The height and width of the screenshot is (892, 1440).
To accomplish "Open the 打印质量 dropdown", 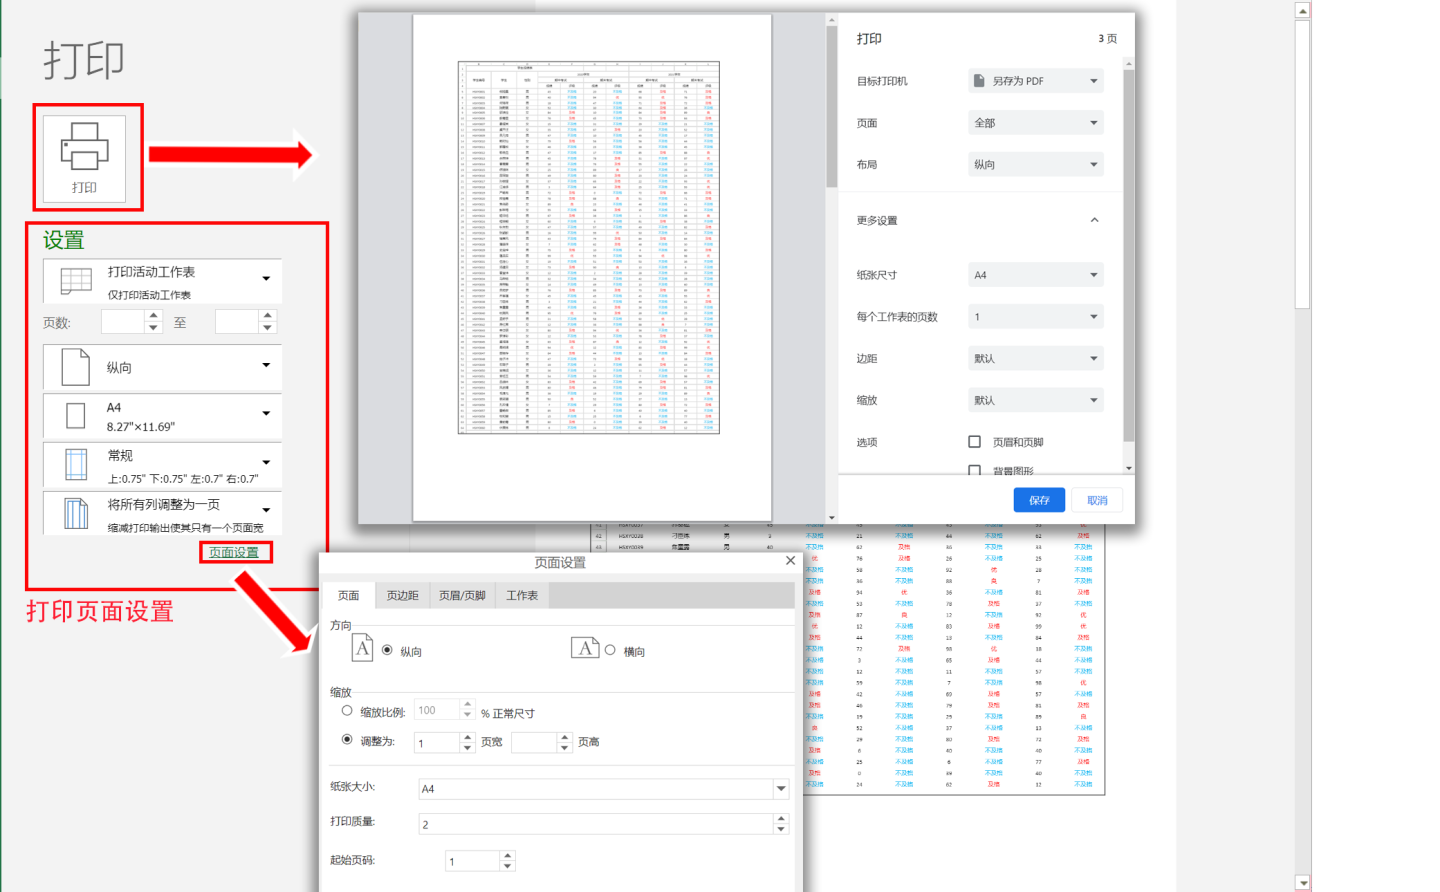I will (x=603, y=824).
